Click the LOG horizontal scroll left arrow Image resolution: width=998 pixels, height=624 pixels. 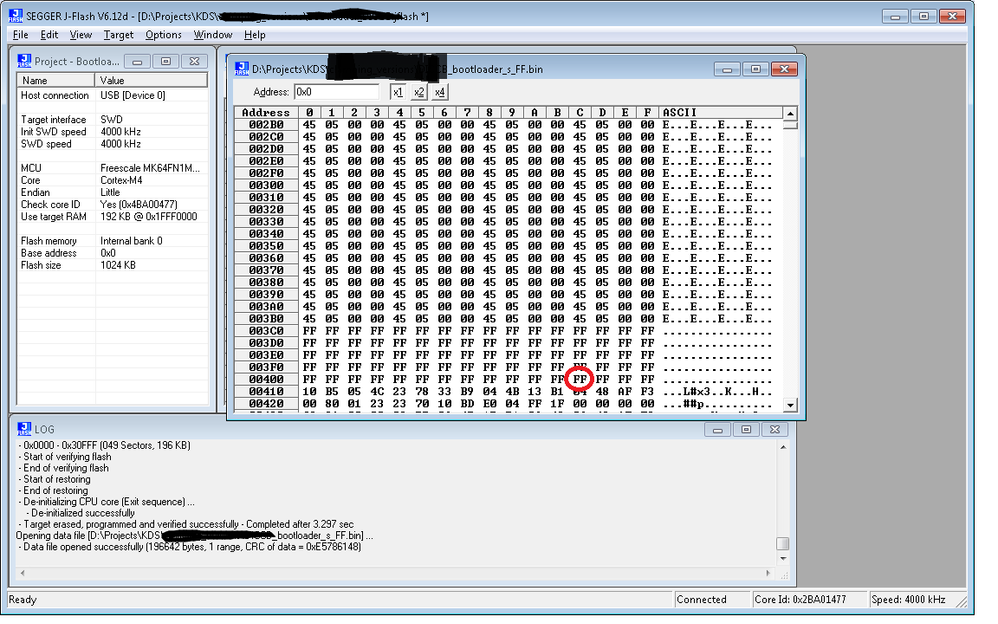point(22,573)
